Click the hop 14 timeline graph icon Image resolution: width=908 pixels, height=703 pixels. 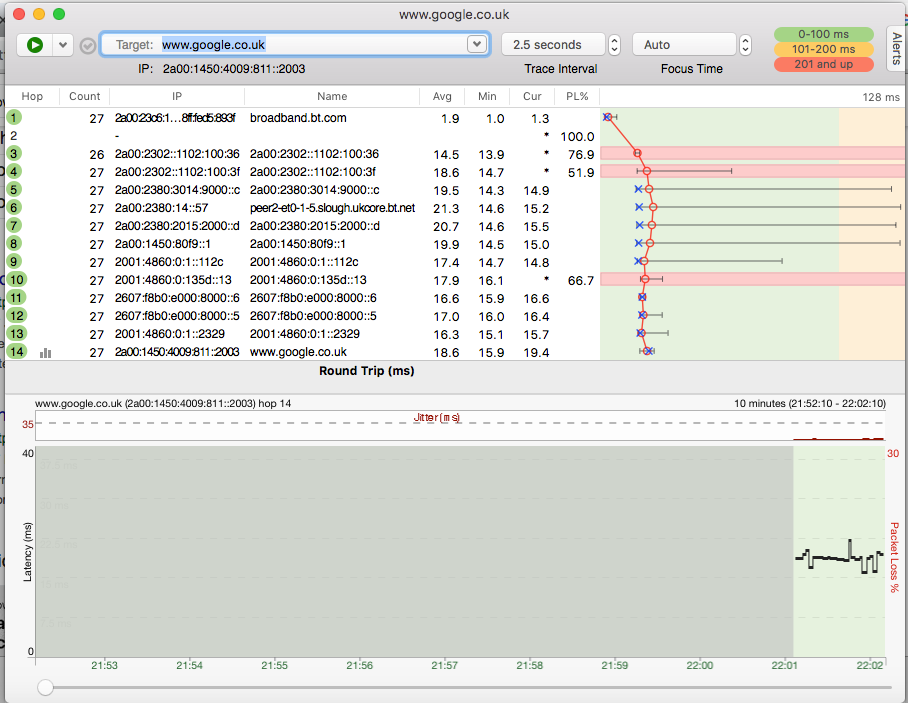click(45, 352)
